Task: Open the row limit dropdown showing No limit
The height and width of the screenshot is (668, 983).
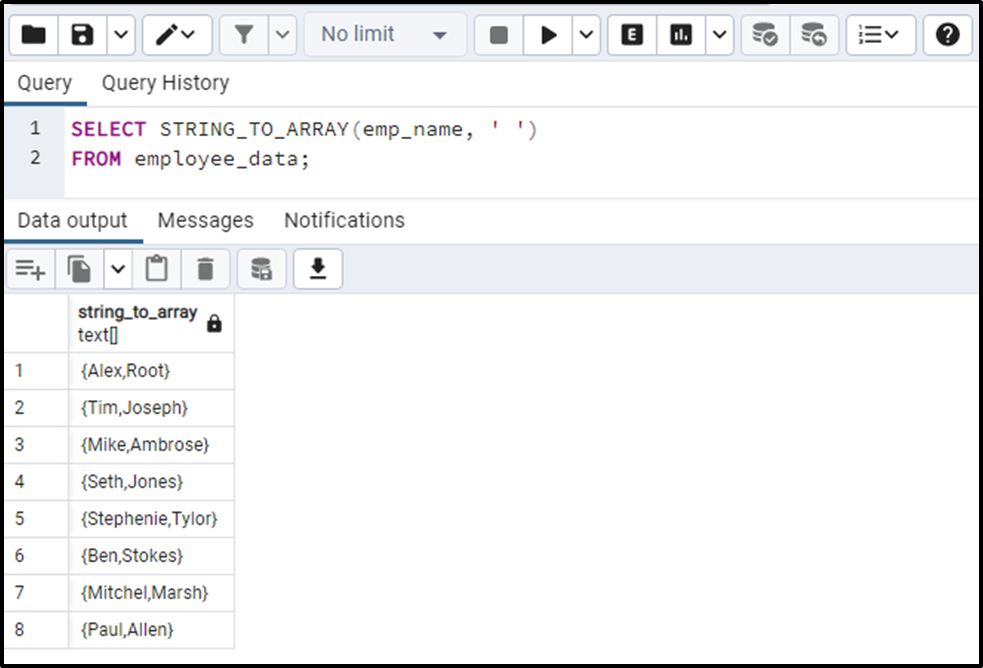Action: tap(385, 34)
